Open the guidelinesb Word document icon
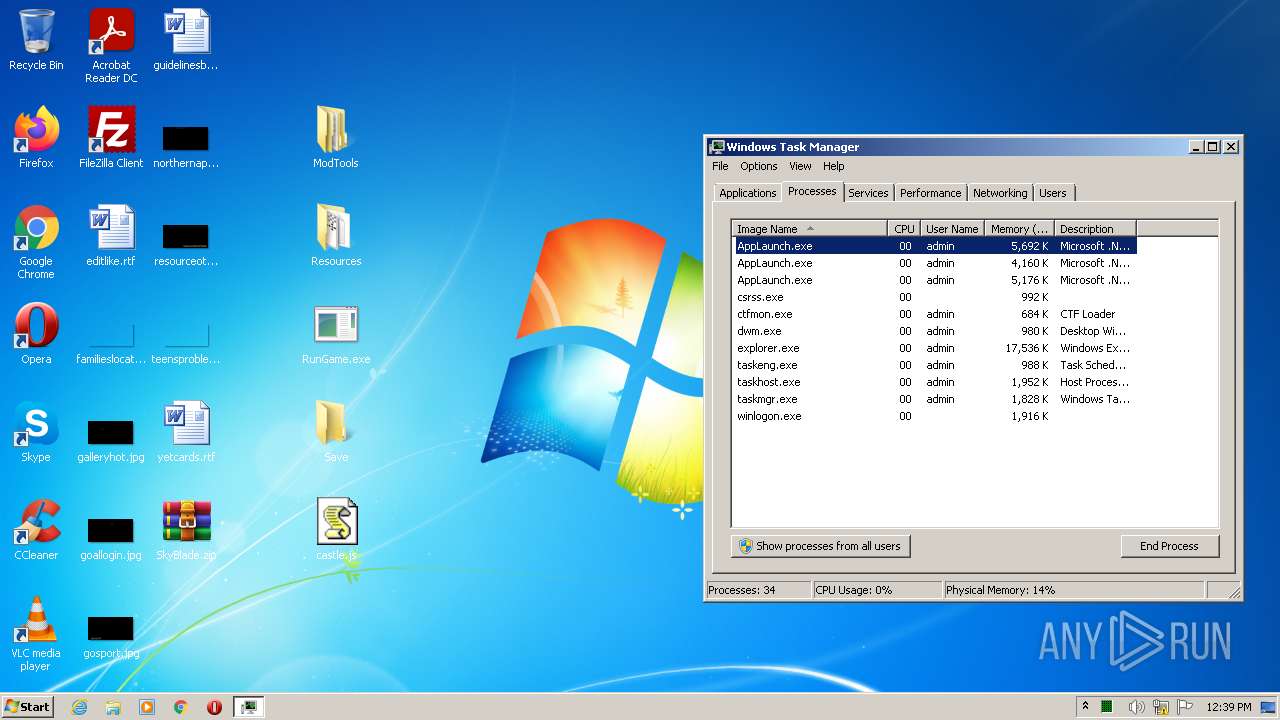The width and height of the screenshot is (1280, 720). pyautogui.click(x=186, y=40)
